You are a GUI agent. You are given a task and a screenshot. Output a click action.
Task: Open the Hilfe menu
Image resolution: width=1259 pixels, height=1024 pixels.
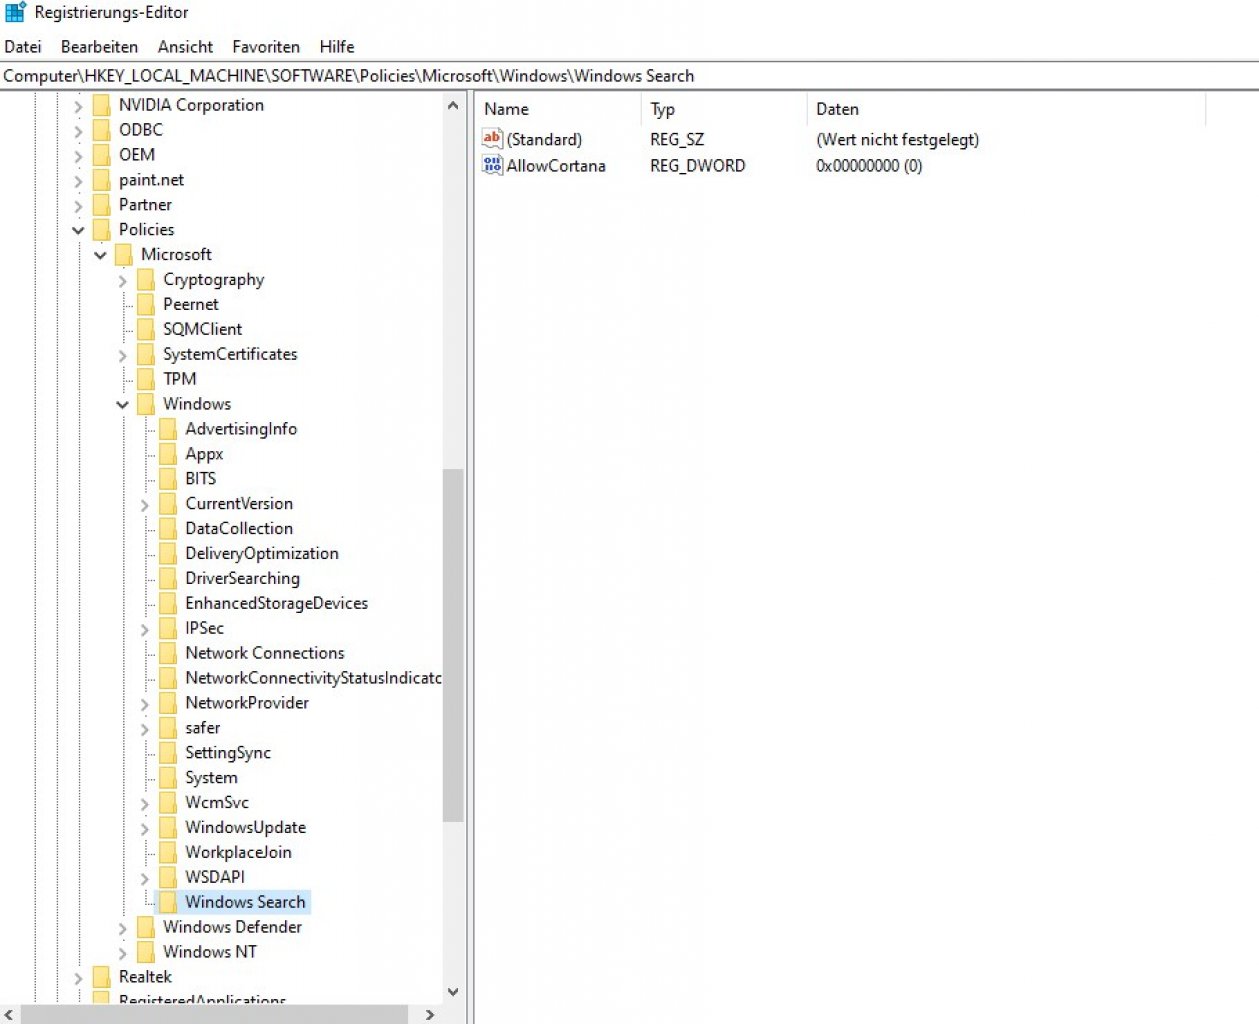337,47
